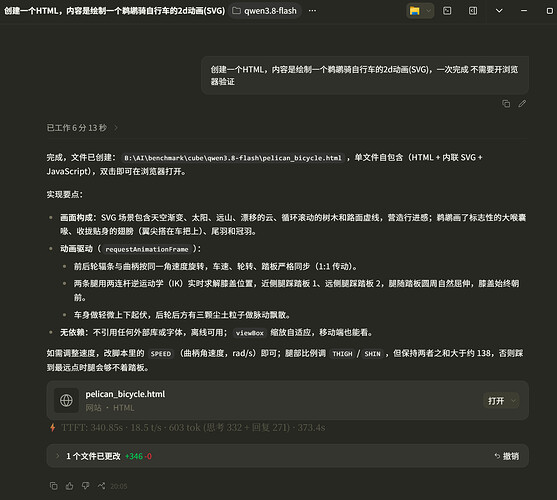
Task: Open the pelican_bicycle.html file card
Action: 287,400
